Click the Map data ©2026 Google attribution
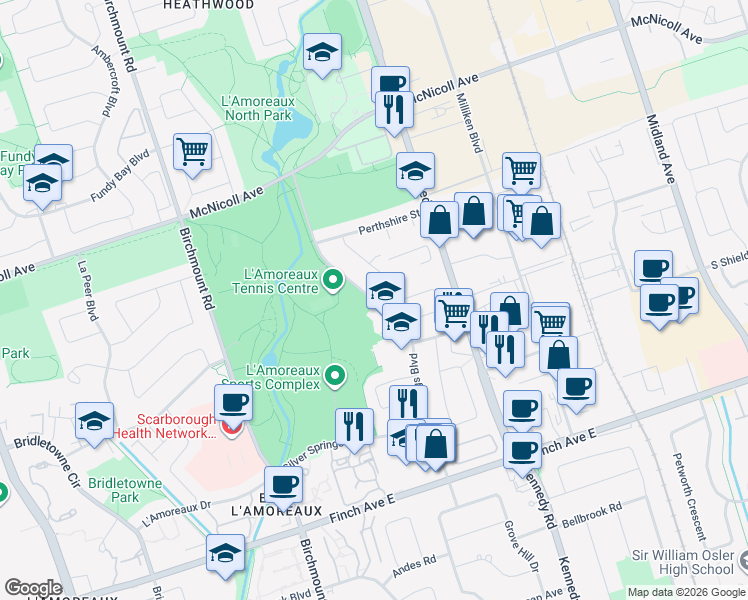 tap(686, 593)
